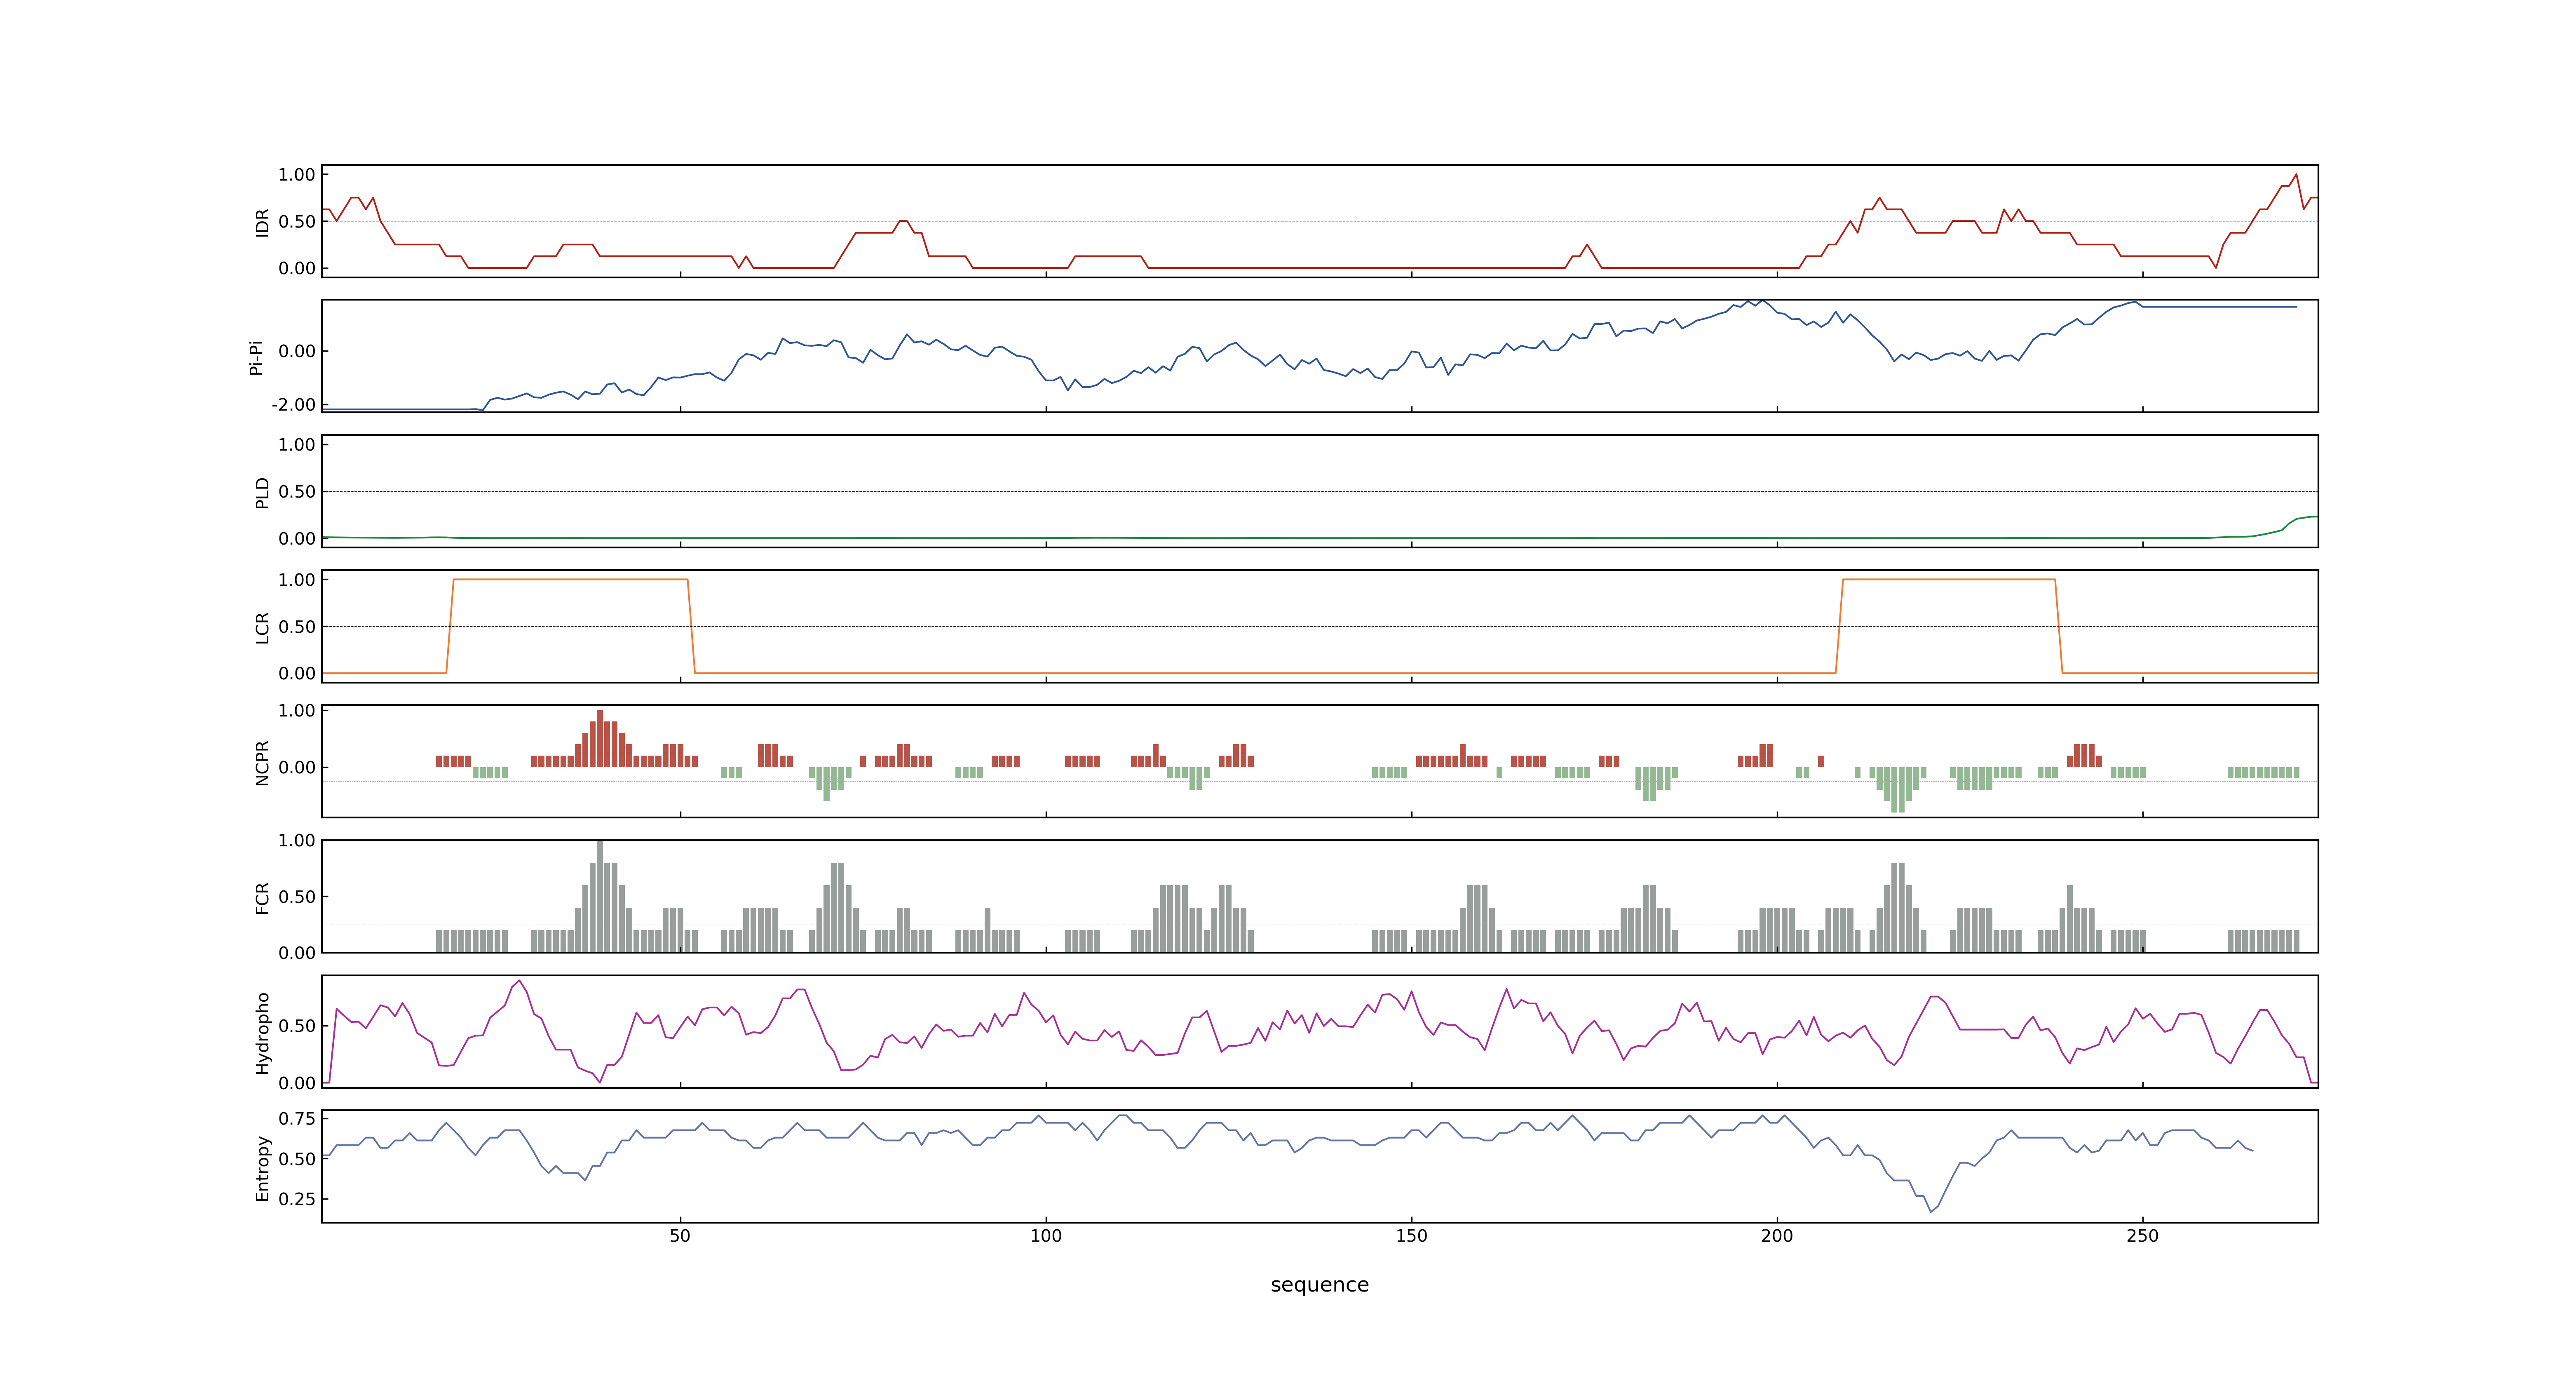Click the 1.00 tick on the PLD axis
This screenshot has height=1374, width=2576.
coord(297,445)
